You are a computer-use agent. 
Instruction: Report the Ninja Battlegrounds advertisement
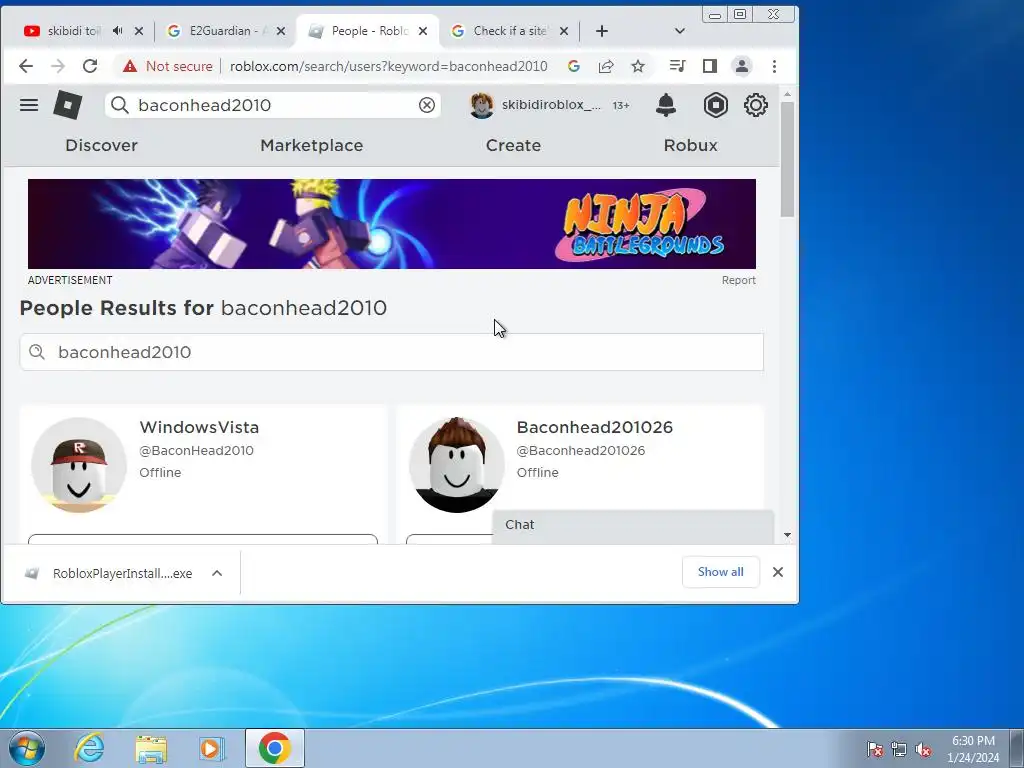point(738,280)
